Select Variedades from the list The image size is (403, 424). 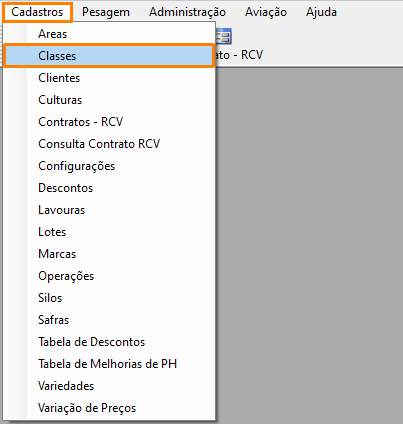click(109, 386)
